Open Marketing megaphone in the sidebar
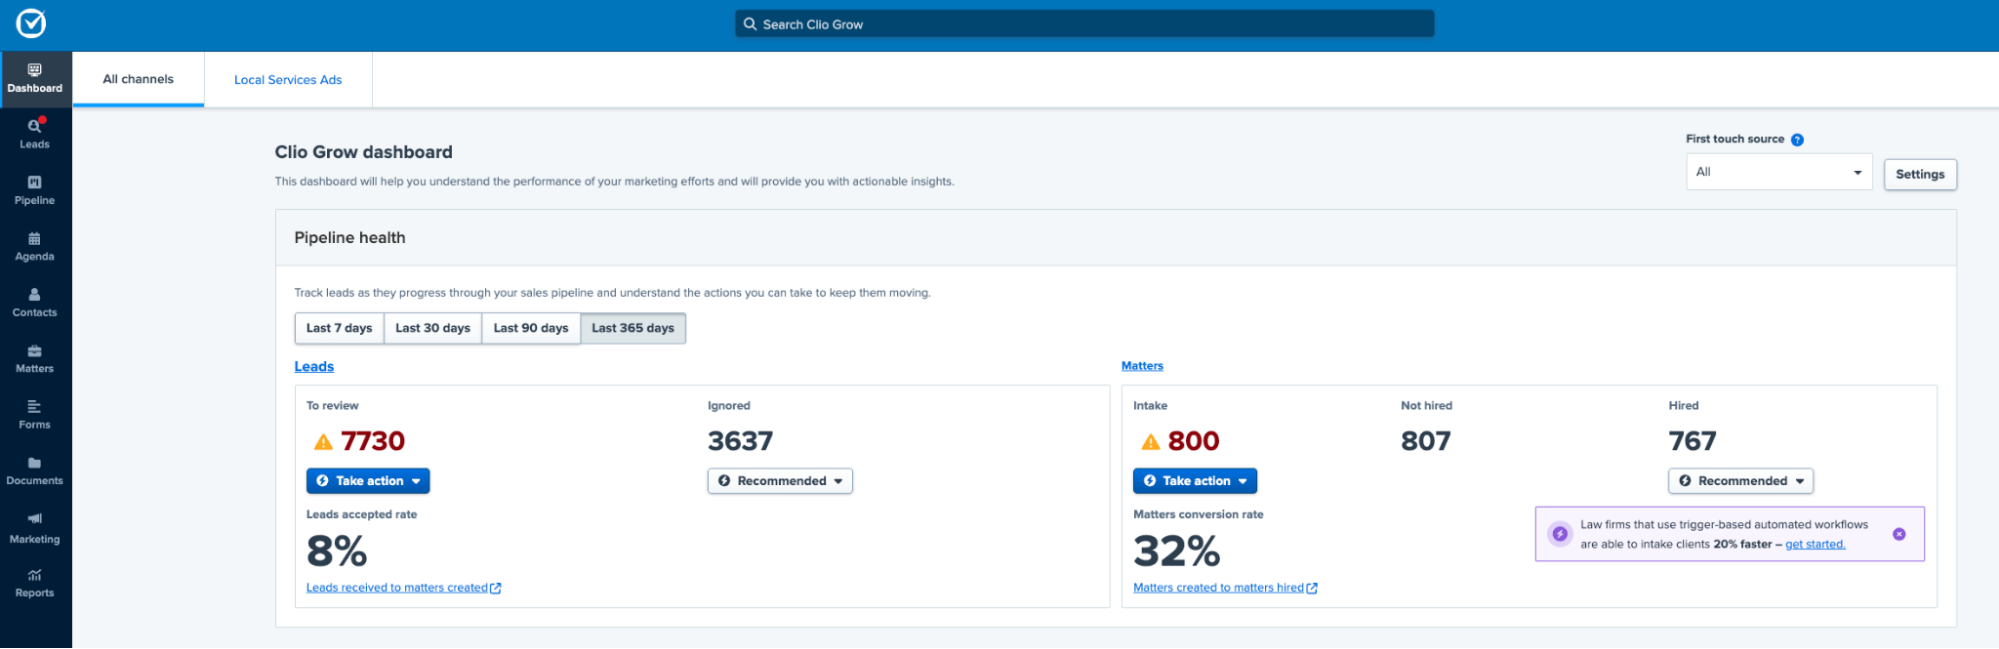Image resolution: width=1999 pixels, height=649 pixels. (35, 528)
